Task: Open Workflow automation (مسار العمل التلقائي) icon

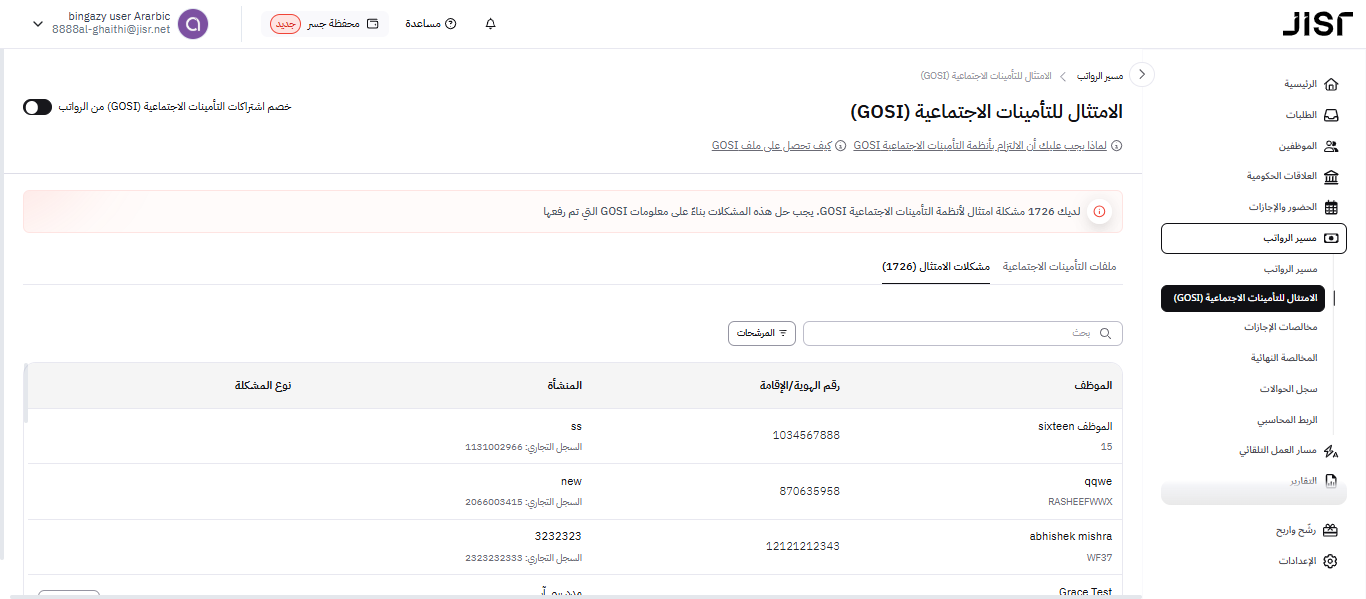Action: click(x=1330, y=451)
